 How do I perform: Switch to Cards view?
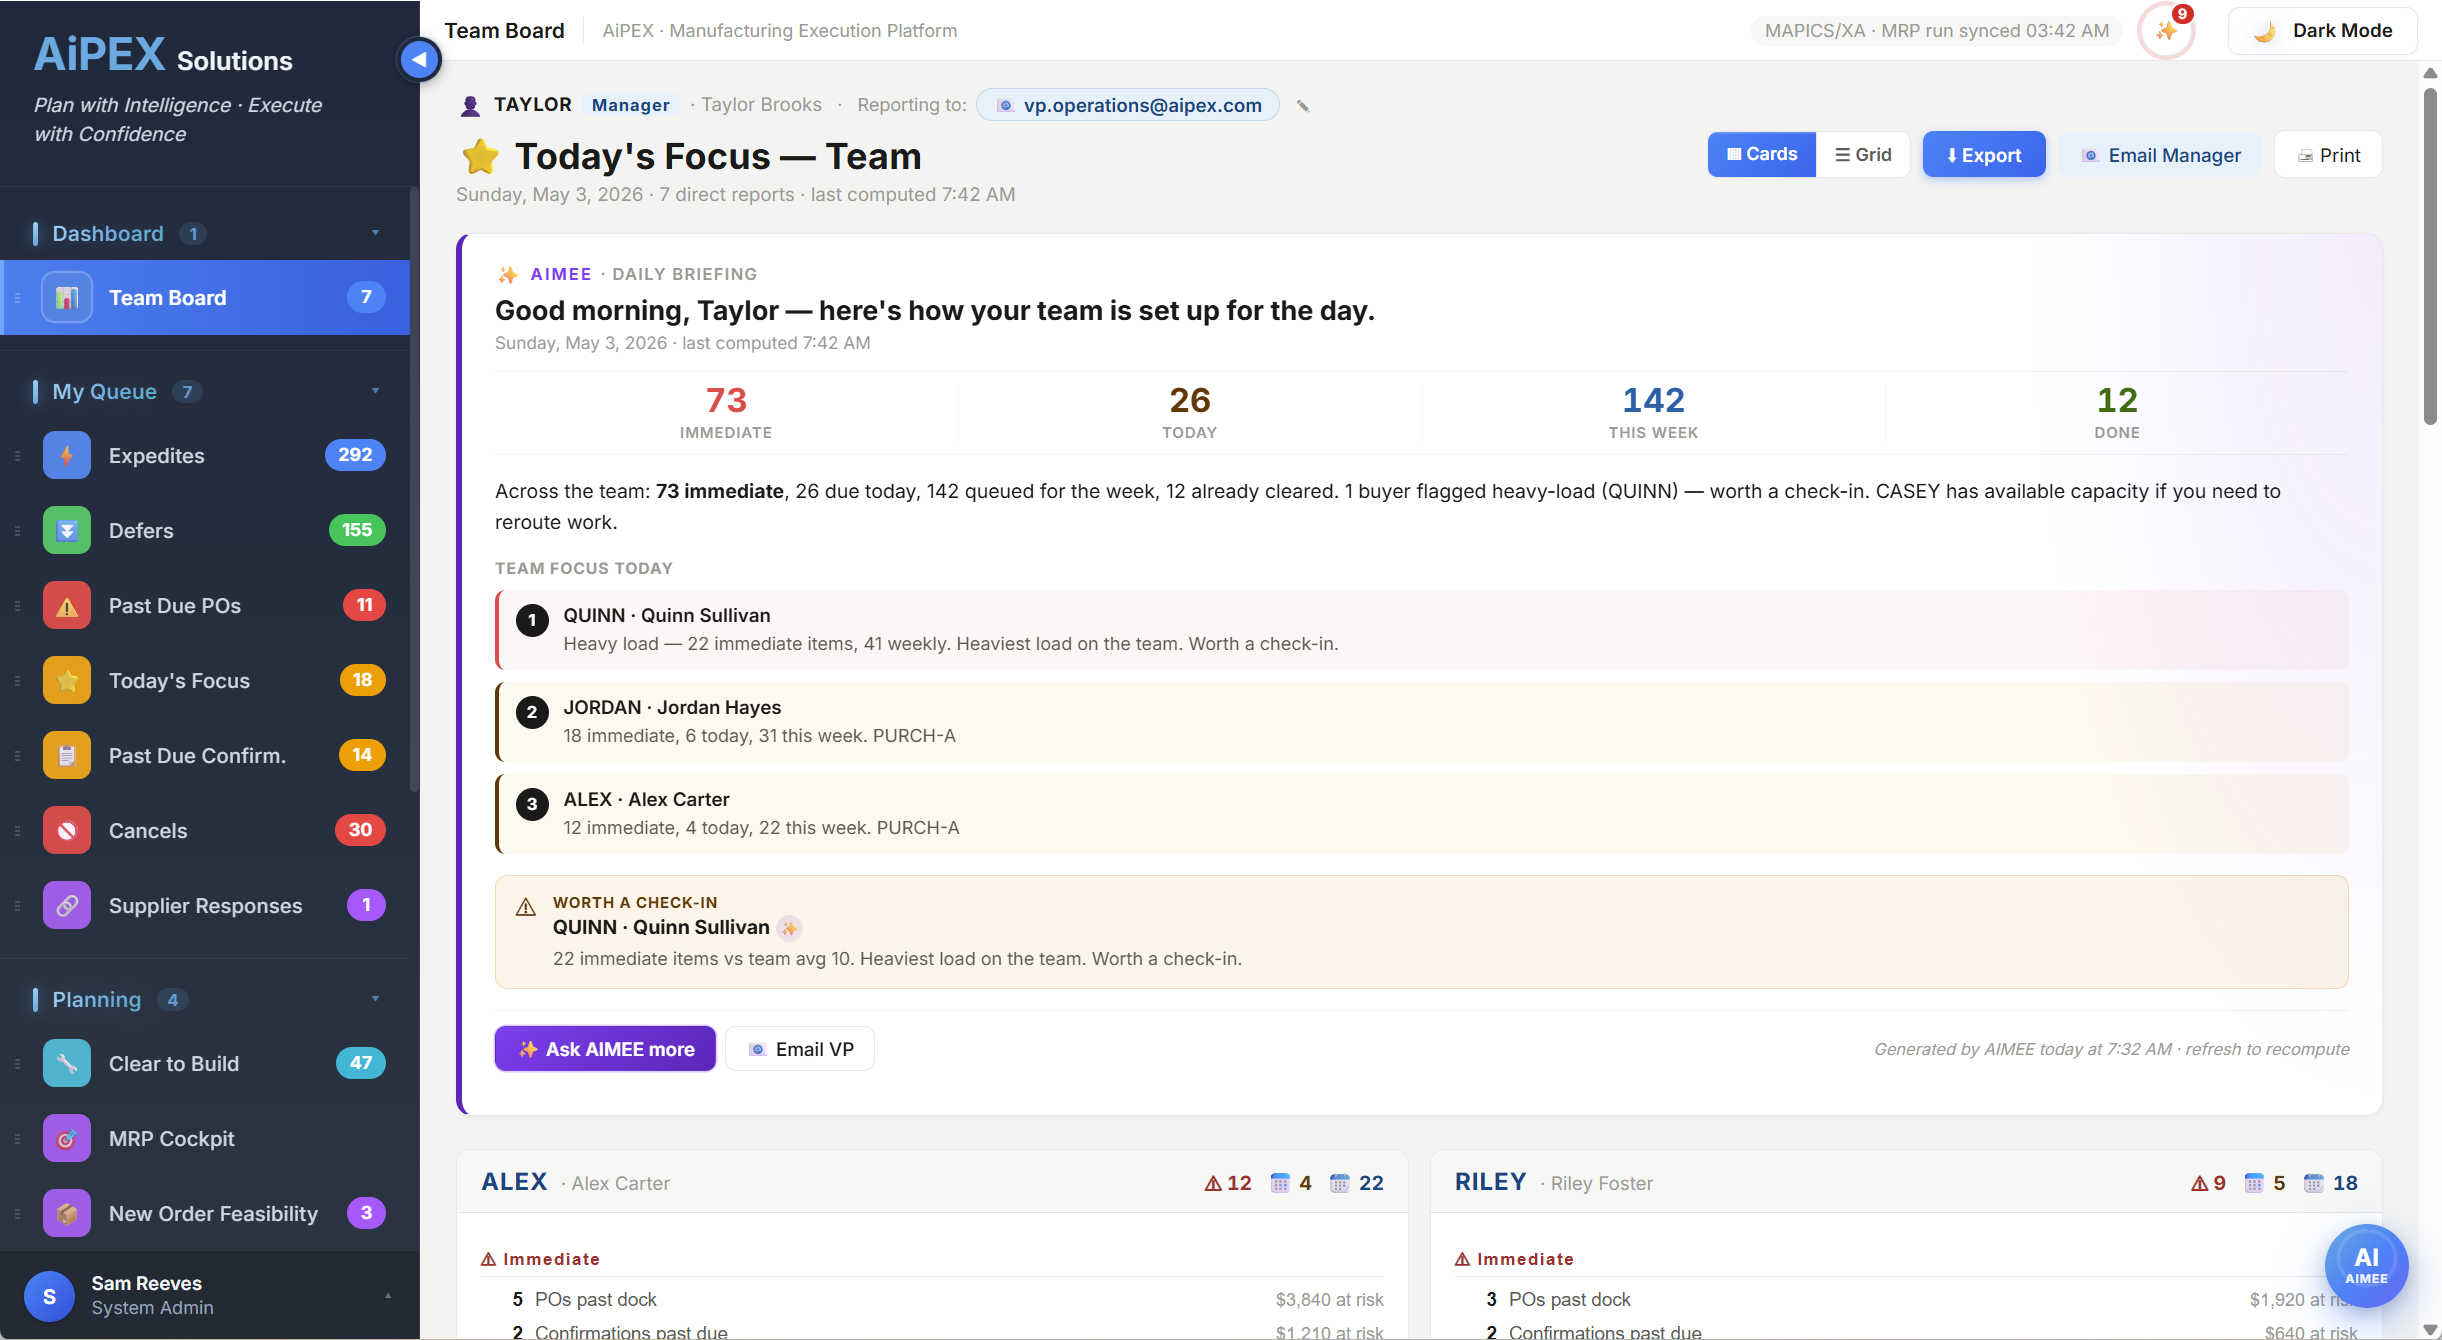(1762, 154)
